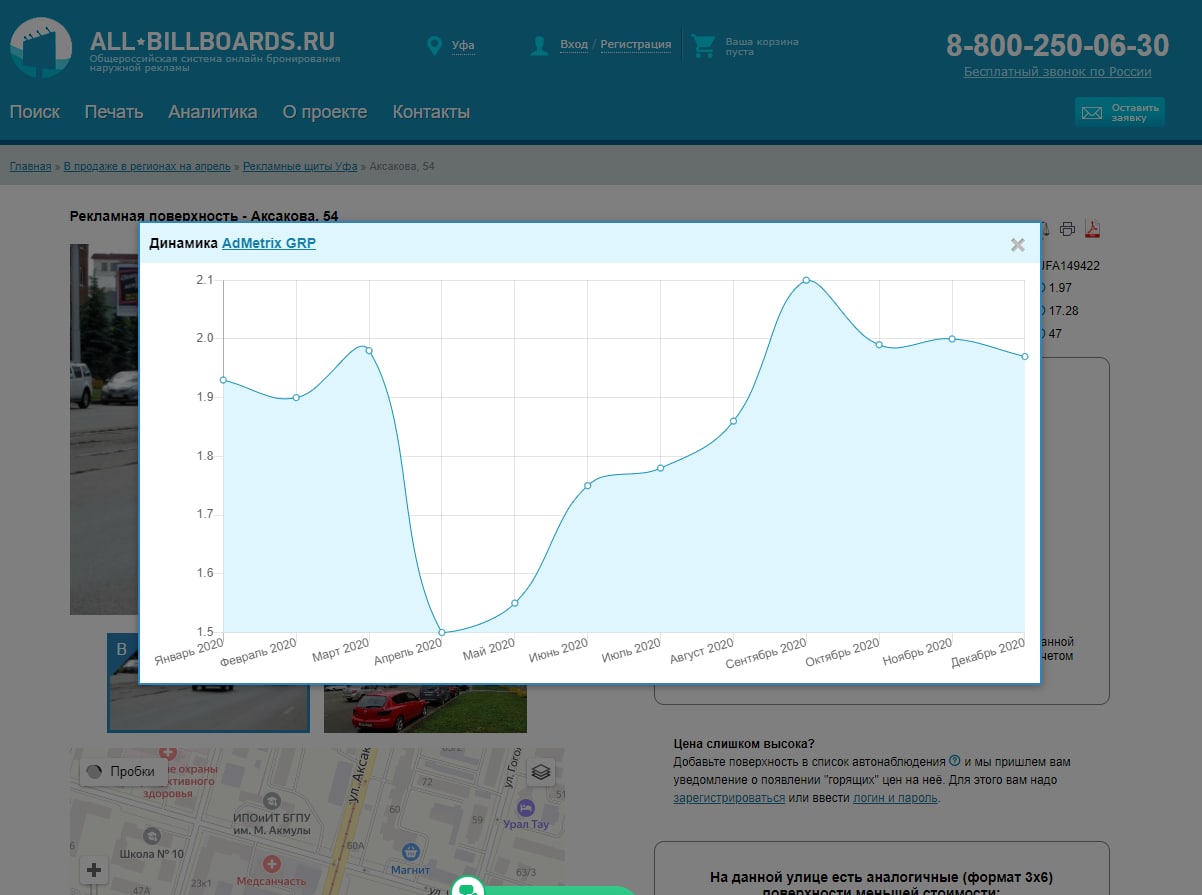Click the envelope icon in Оставить заявку
Screen dimensions: 1202x895
(x=1092, y=112)
